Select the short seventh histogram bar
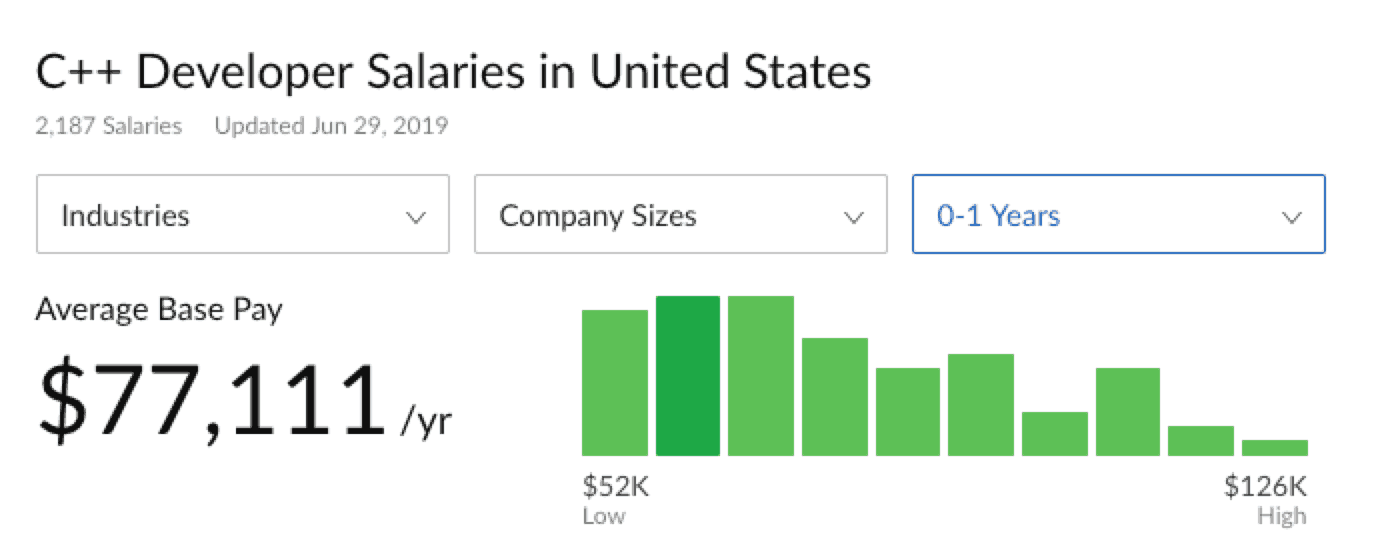The image size is (1376, 546). pos(1055,434)
